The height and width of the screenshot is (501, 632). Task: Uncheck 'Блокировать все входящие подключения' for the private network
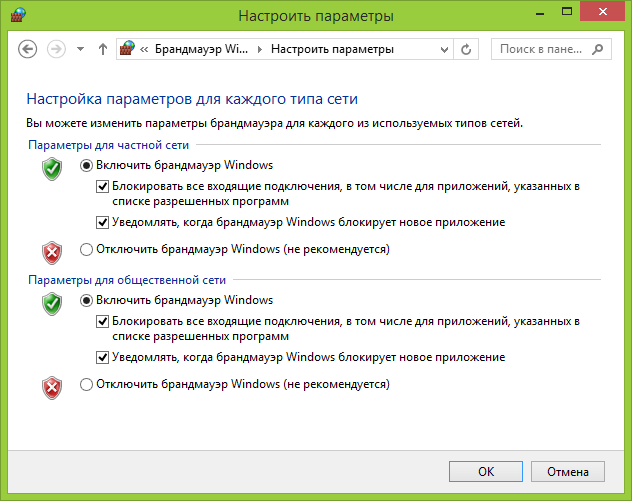(x=102, y=186)
